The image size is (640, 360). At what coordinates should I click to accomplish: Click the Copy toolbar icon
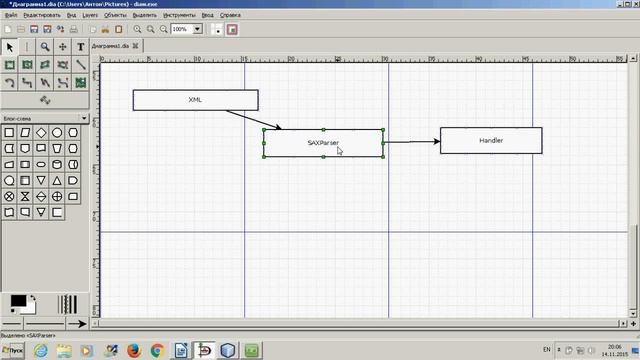click(93, 29)
